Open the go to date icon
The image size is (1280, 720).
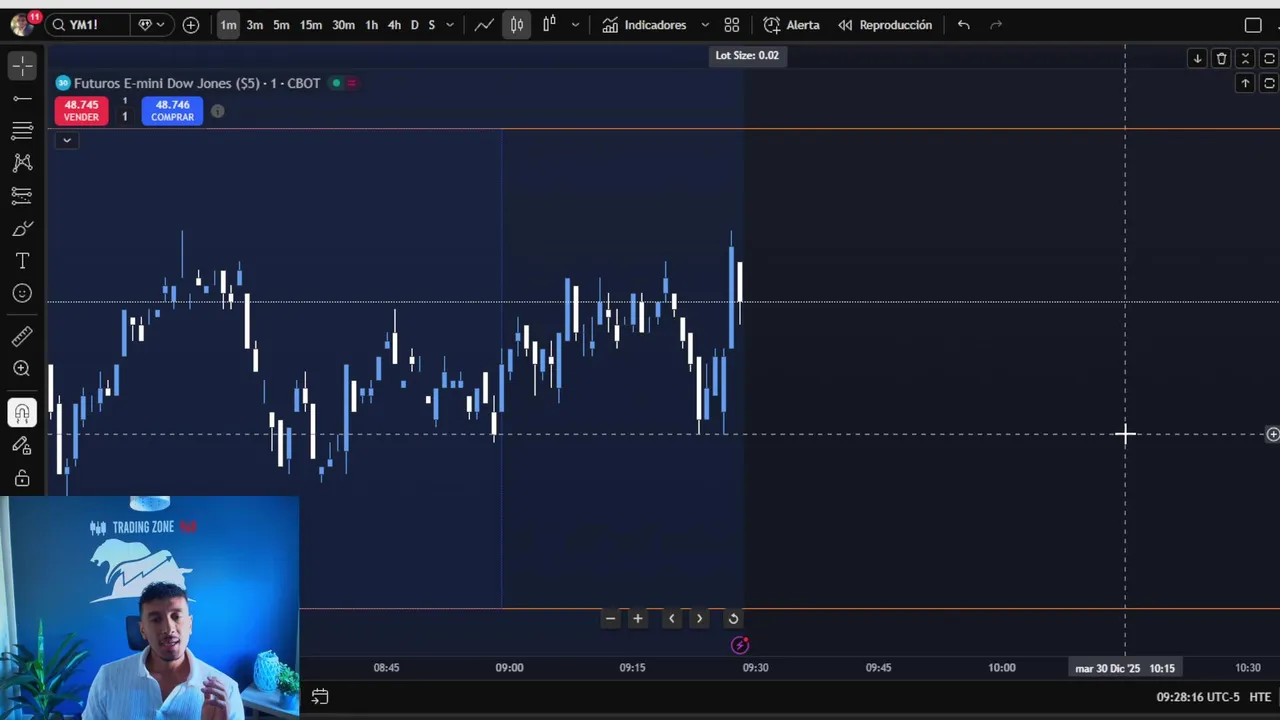click(320, 697)
